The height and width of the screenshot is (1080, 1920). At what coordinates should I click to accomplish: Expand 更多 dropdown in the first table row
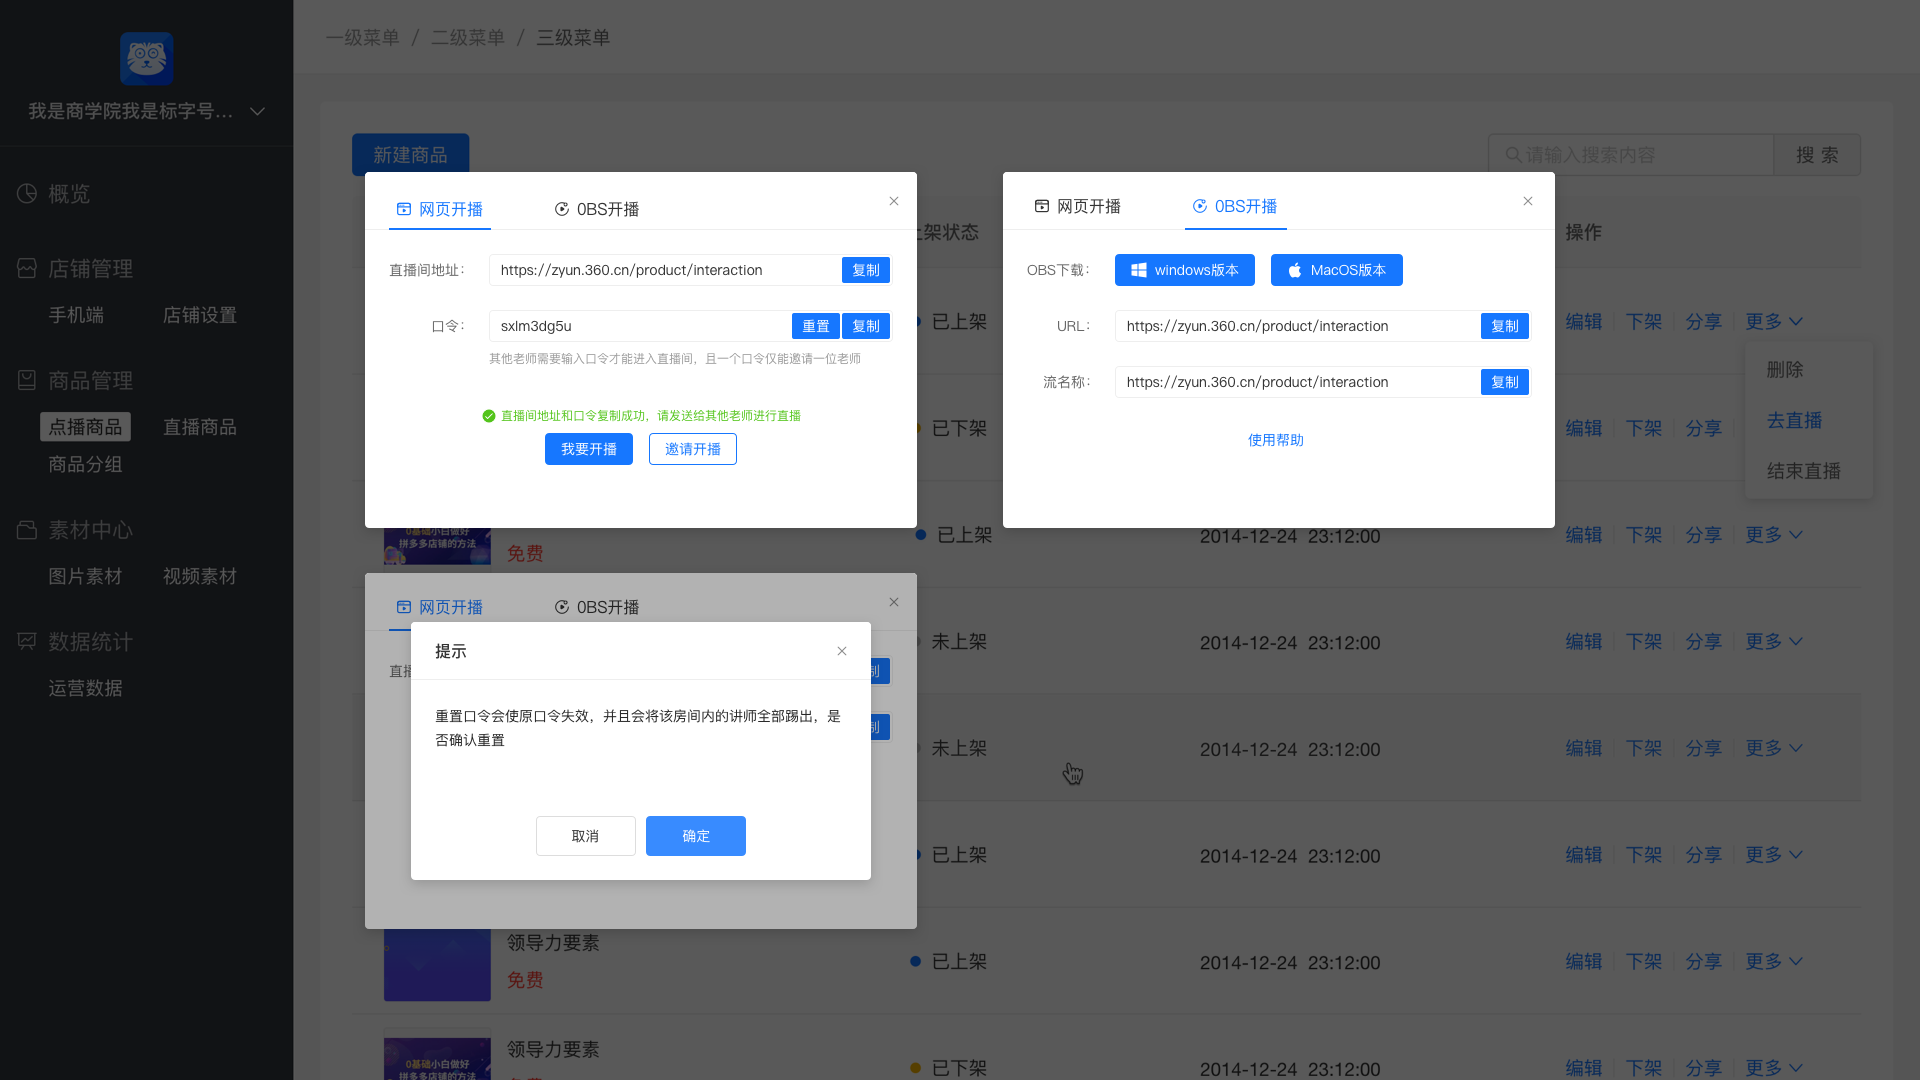click(x=1774, y=322)
